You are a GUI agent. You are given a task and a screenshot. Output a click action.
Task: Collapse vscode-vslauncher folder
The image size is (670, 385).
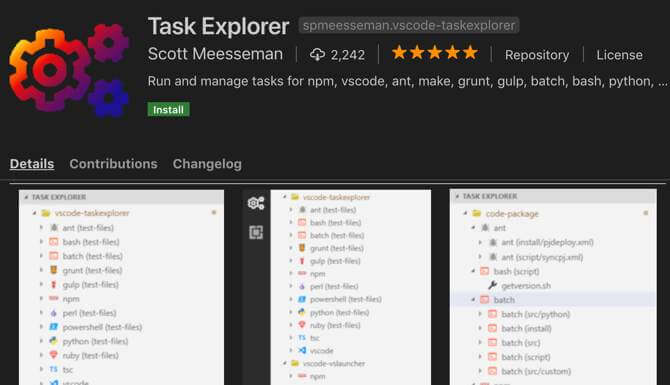285,363
